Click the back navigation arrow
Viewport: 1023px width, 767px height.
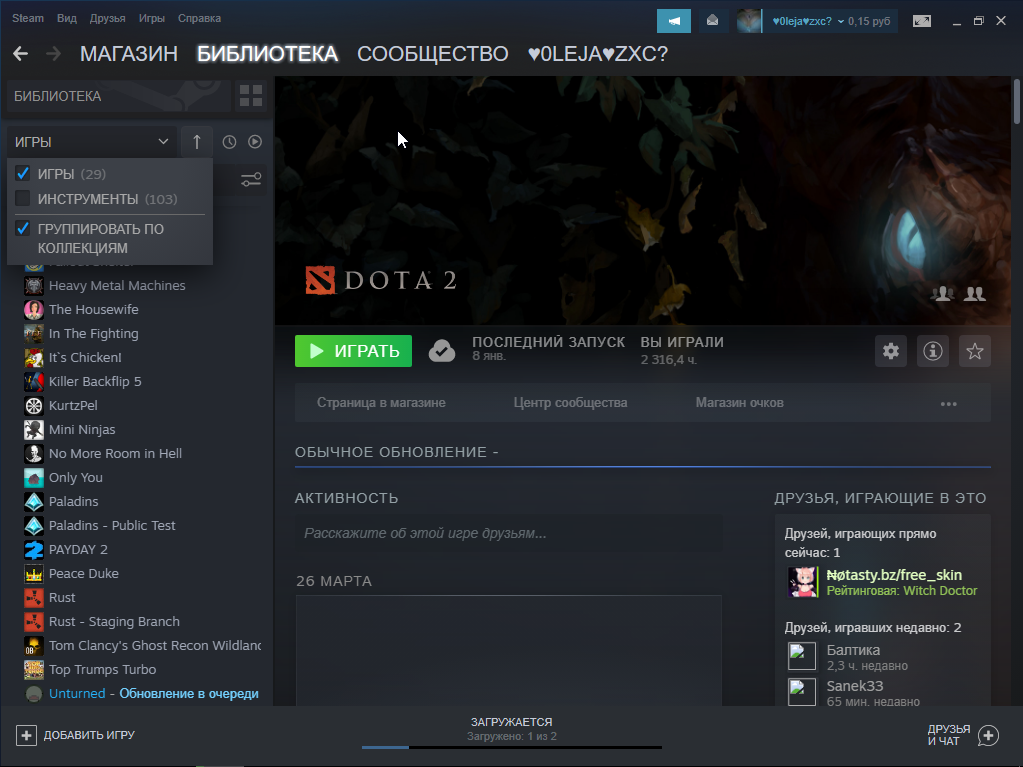[21, 53]
